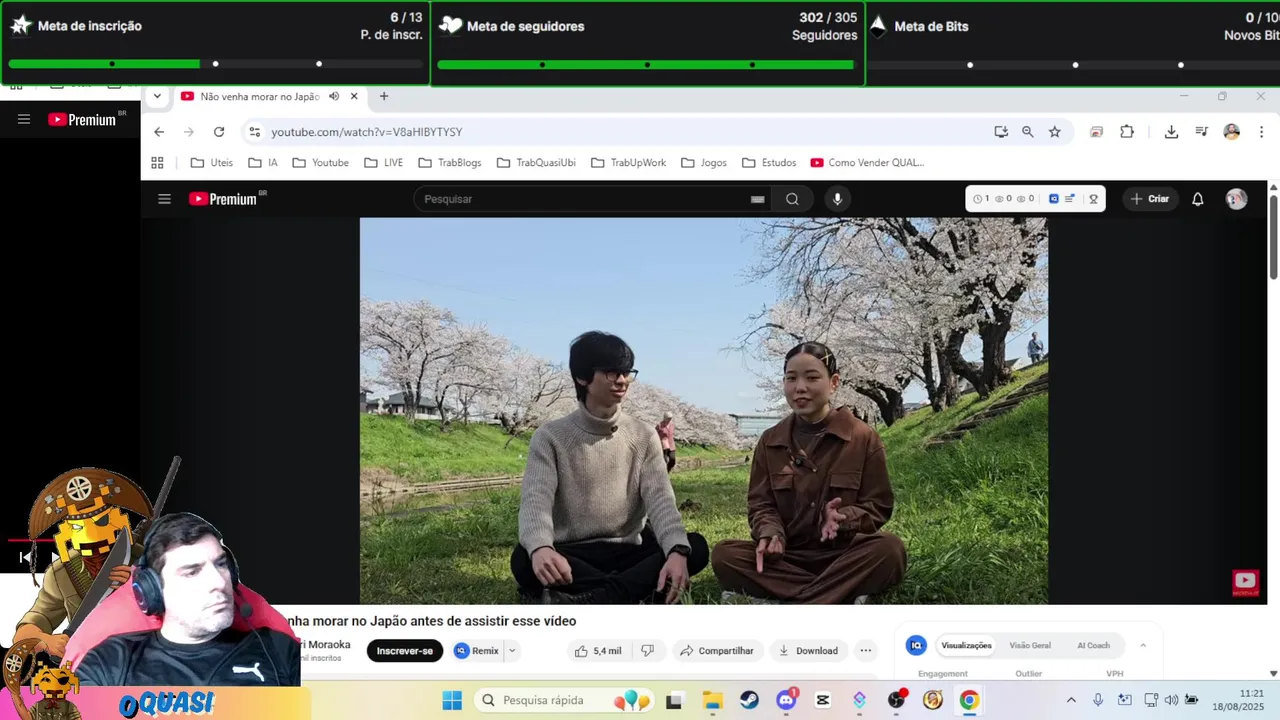
Task: Open File Explorer from the taskbar
Action: pos(712,701)
